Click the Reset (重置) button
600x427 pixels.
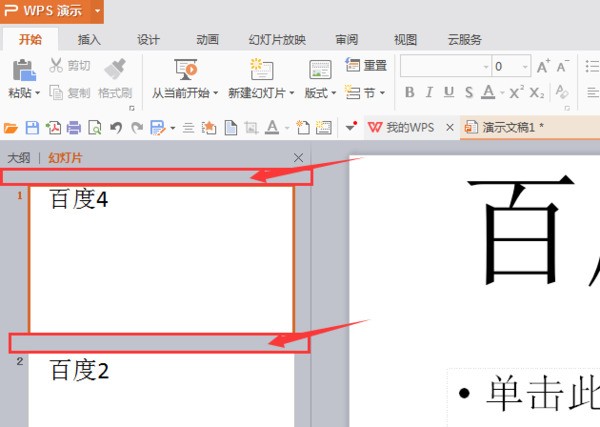pyautogui.click(x=366, y=65)
